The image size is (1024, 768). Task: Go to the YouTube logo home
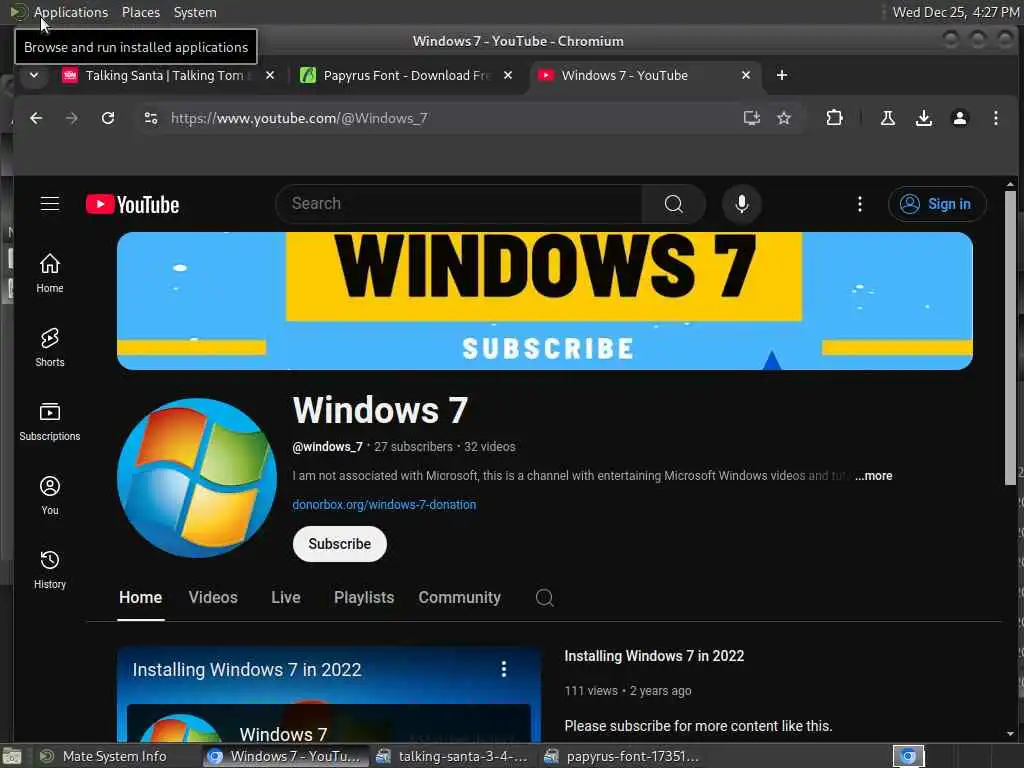(133, 204)
